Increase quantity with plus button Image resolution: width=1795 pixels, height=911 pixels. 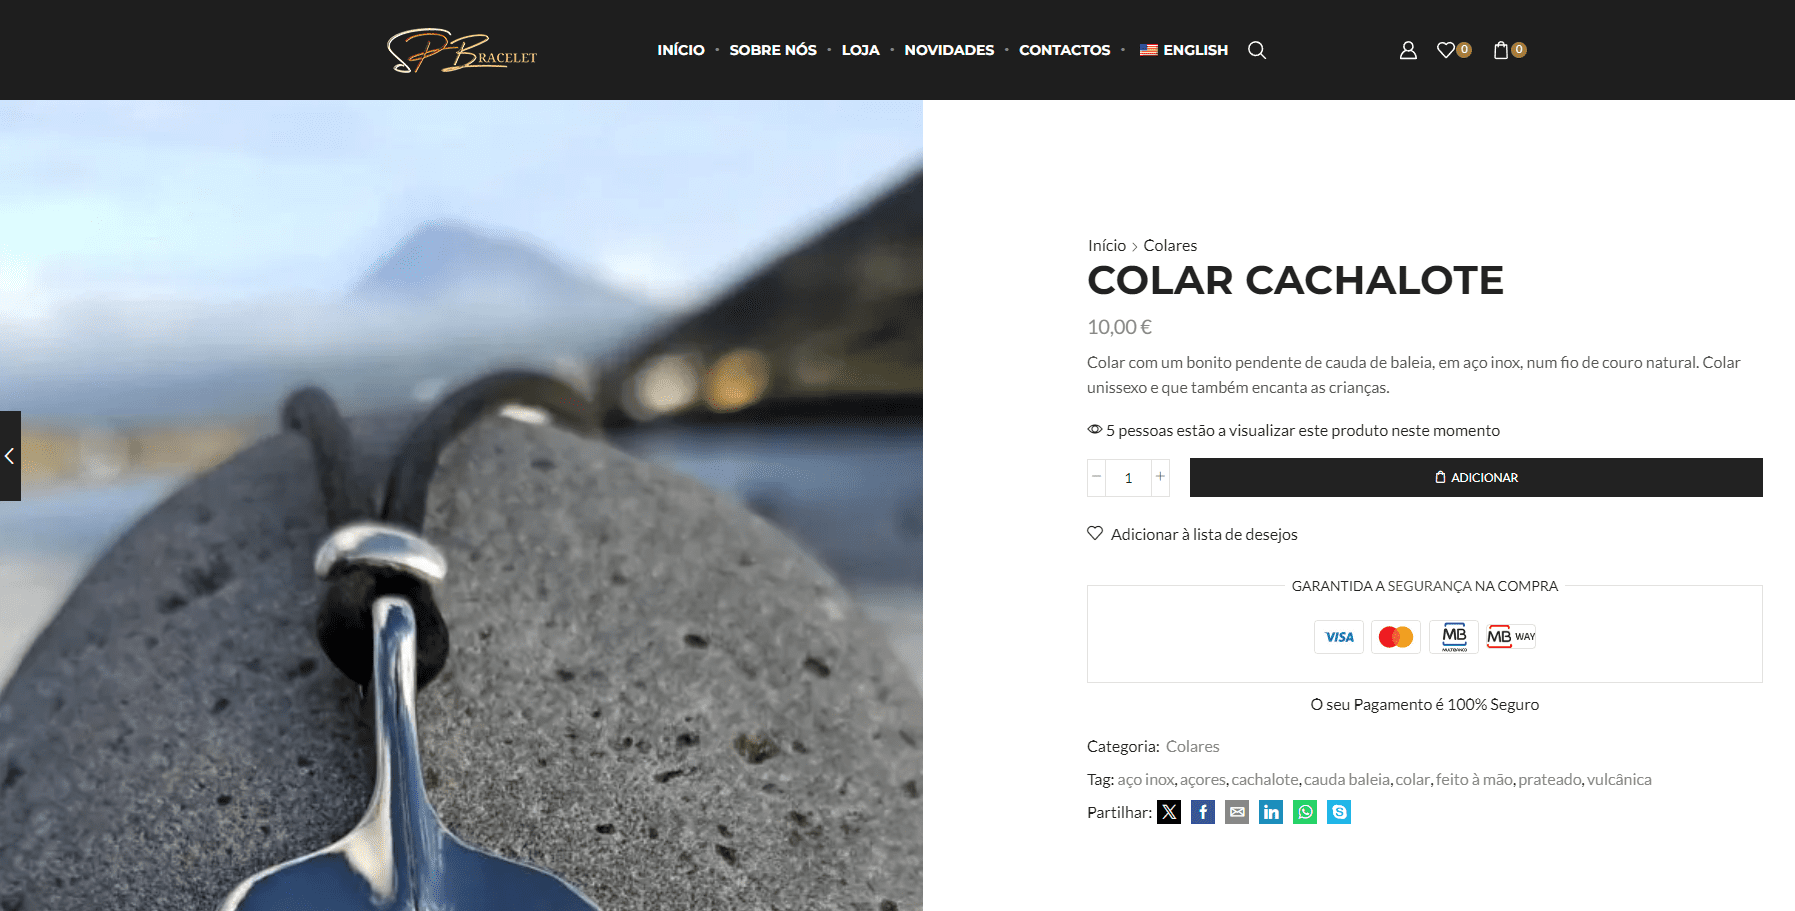(1160, 477)
